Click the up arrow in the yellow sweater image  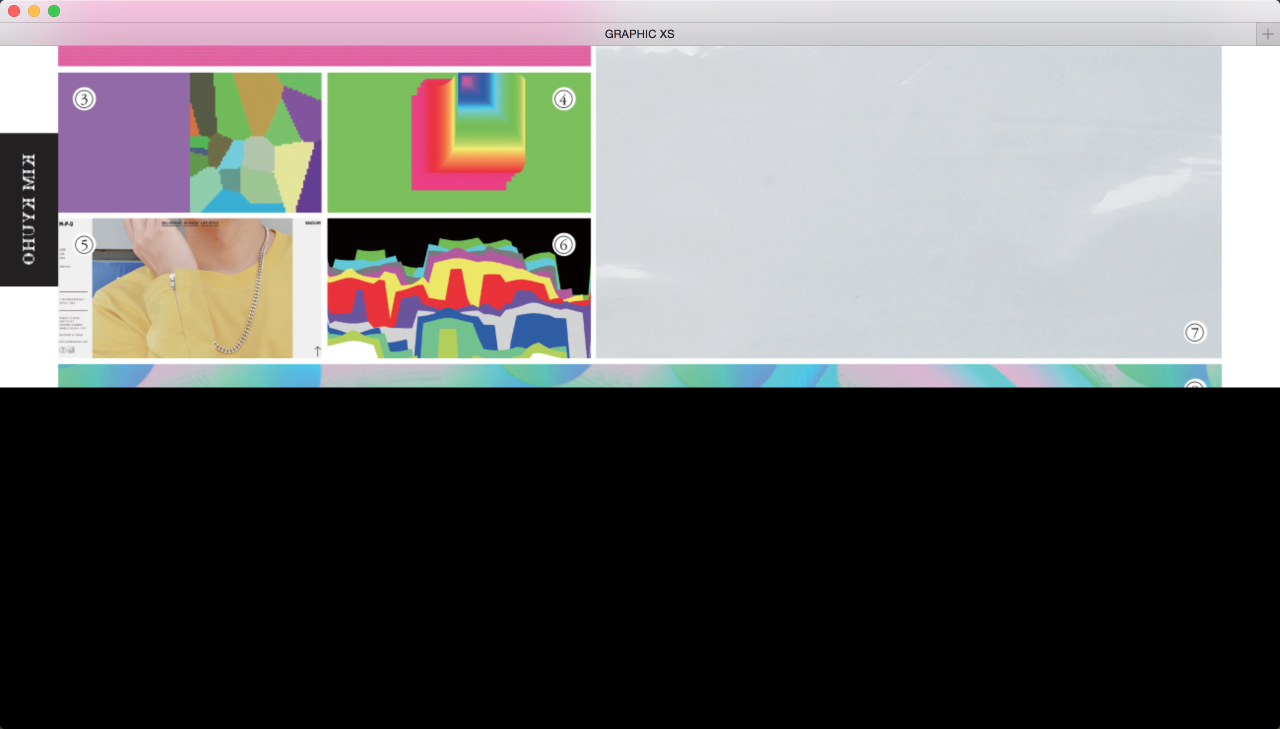318,351
